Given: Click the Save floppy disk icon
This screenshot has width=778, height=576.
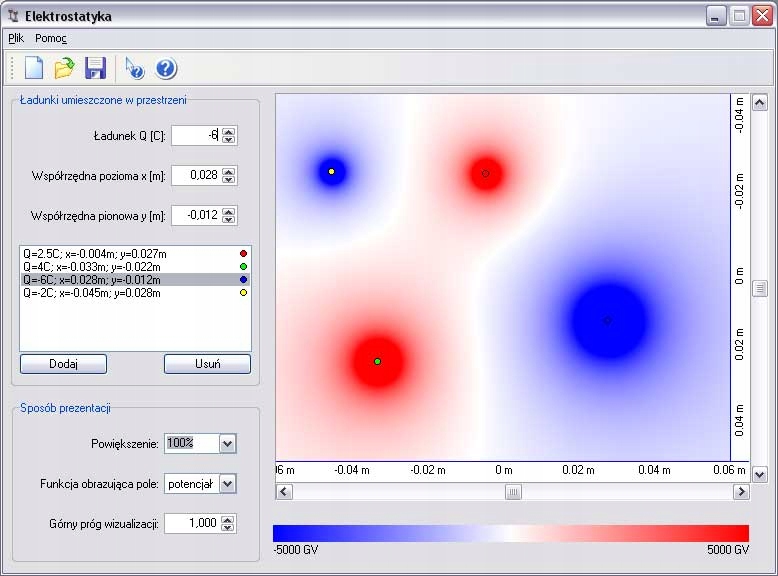Looking at the screenshot, I should [x=95, y=68].
